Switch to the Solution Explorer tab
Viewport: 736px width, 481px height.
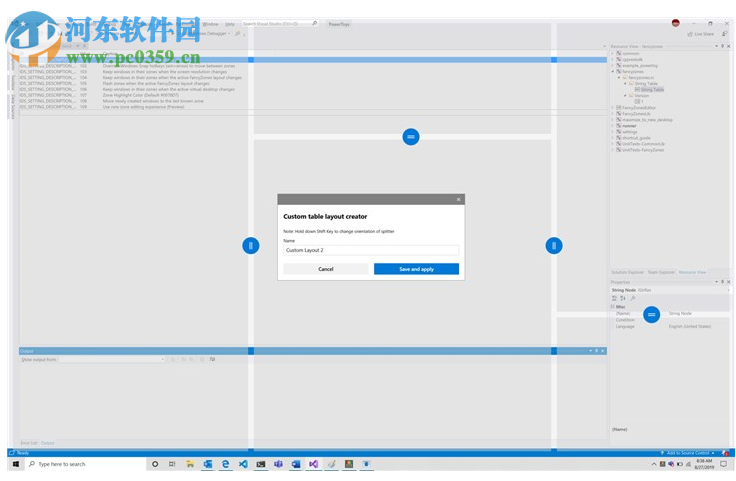(627, 272)
